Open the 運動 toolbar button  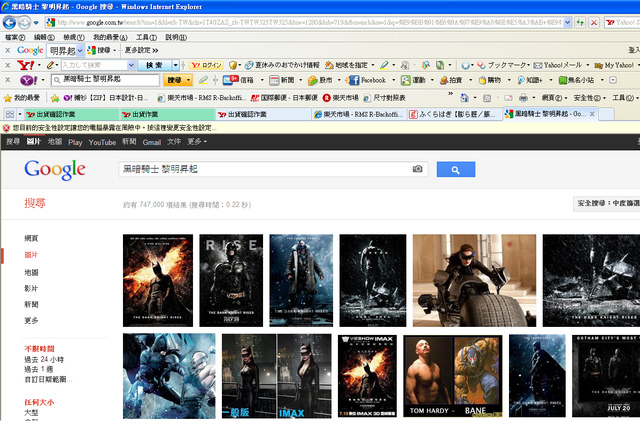pyautogui.click(x=413, y=80)
